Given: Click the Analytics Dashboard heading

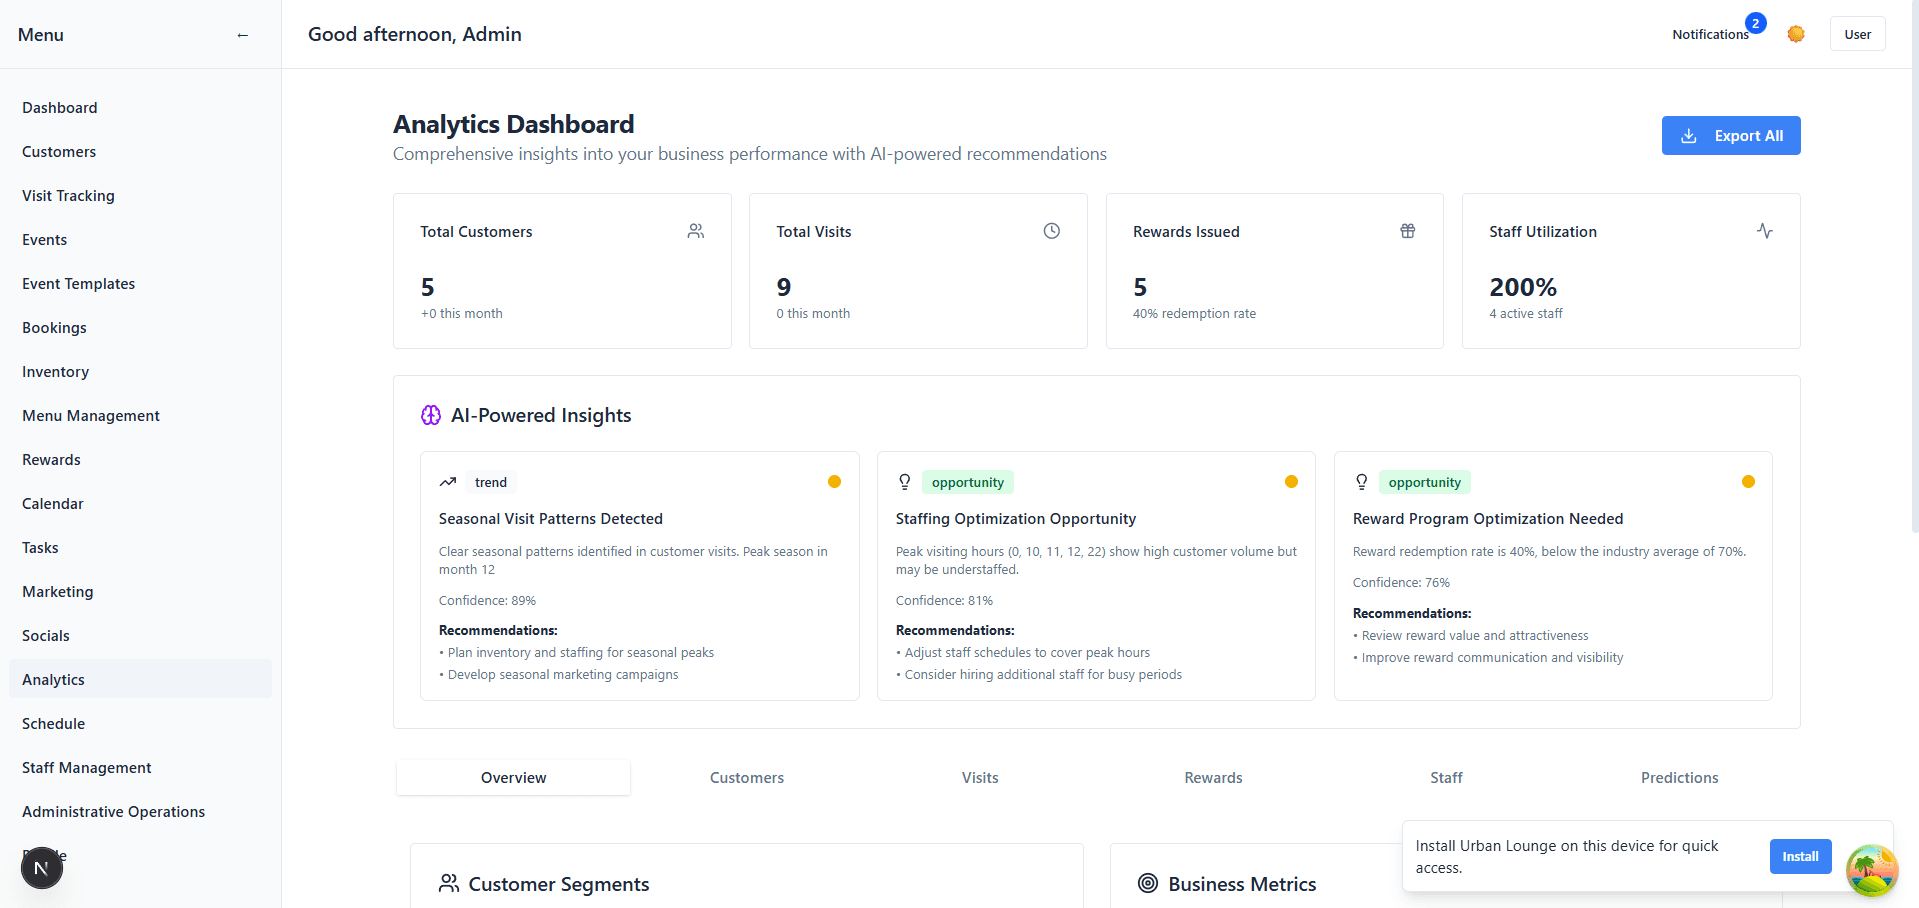Looking at the screenshot, I should [514, 124].
